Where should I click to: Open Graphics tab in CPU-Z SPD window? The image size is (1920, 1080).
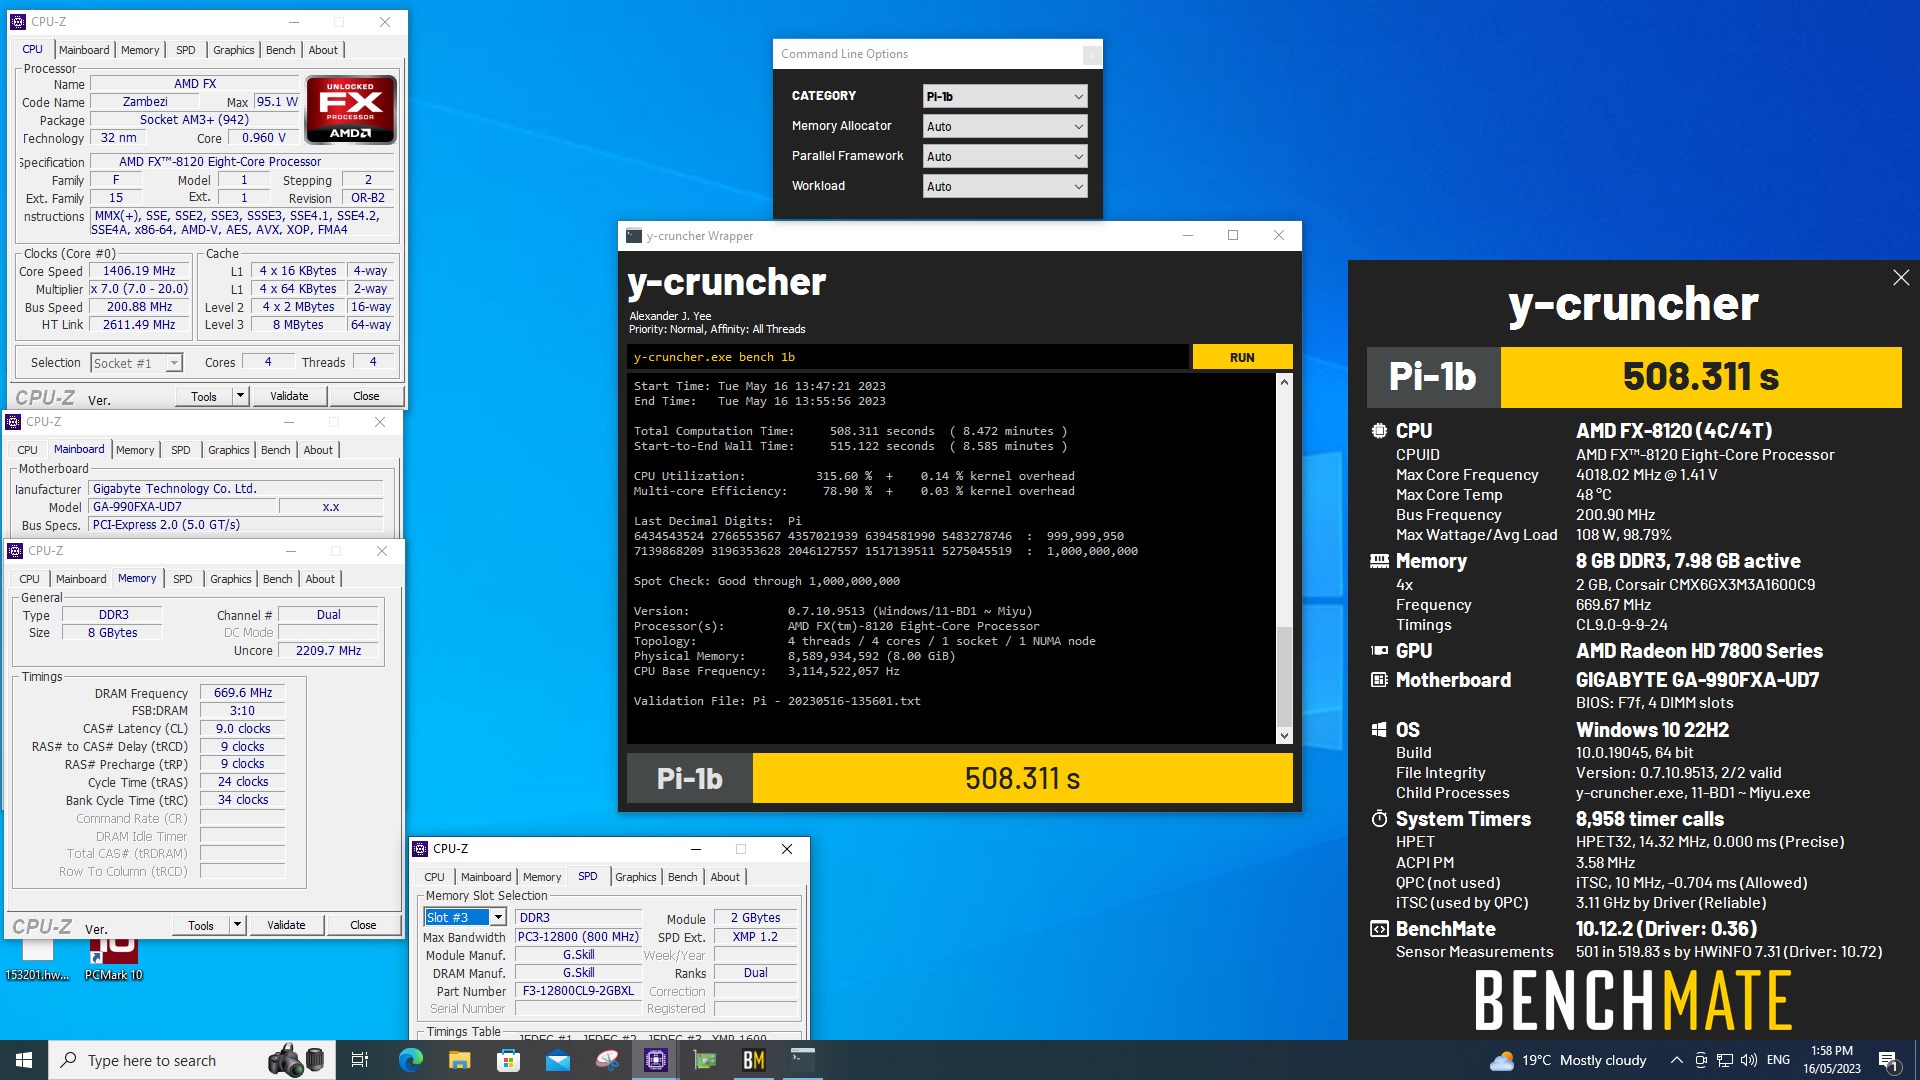(x=635, y=877)
